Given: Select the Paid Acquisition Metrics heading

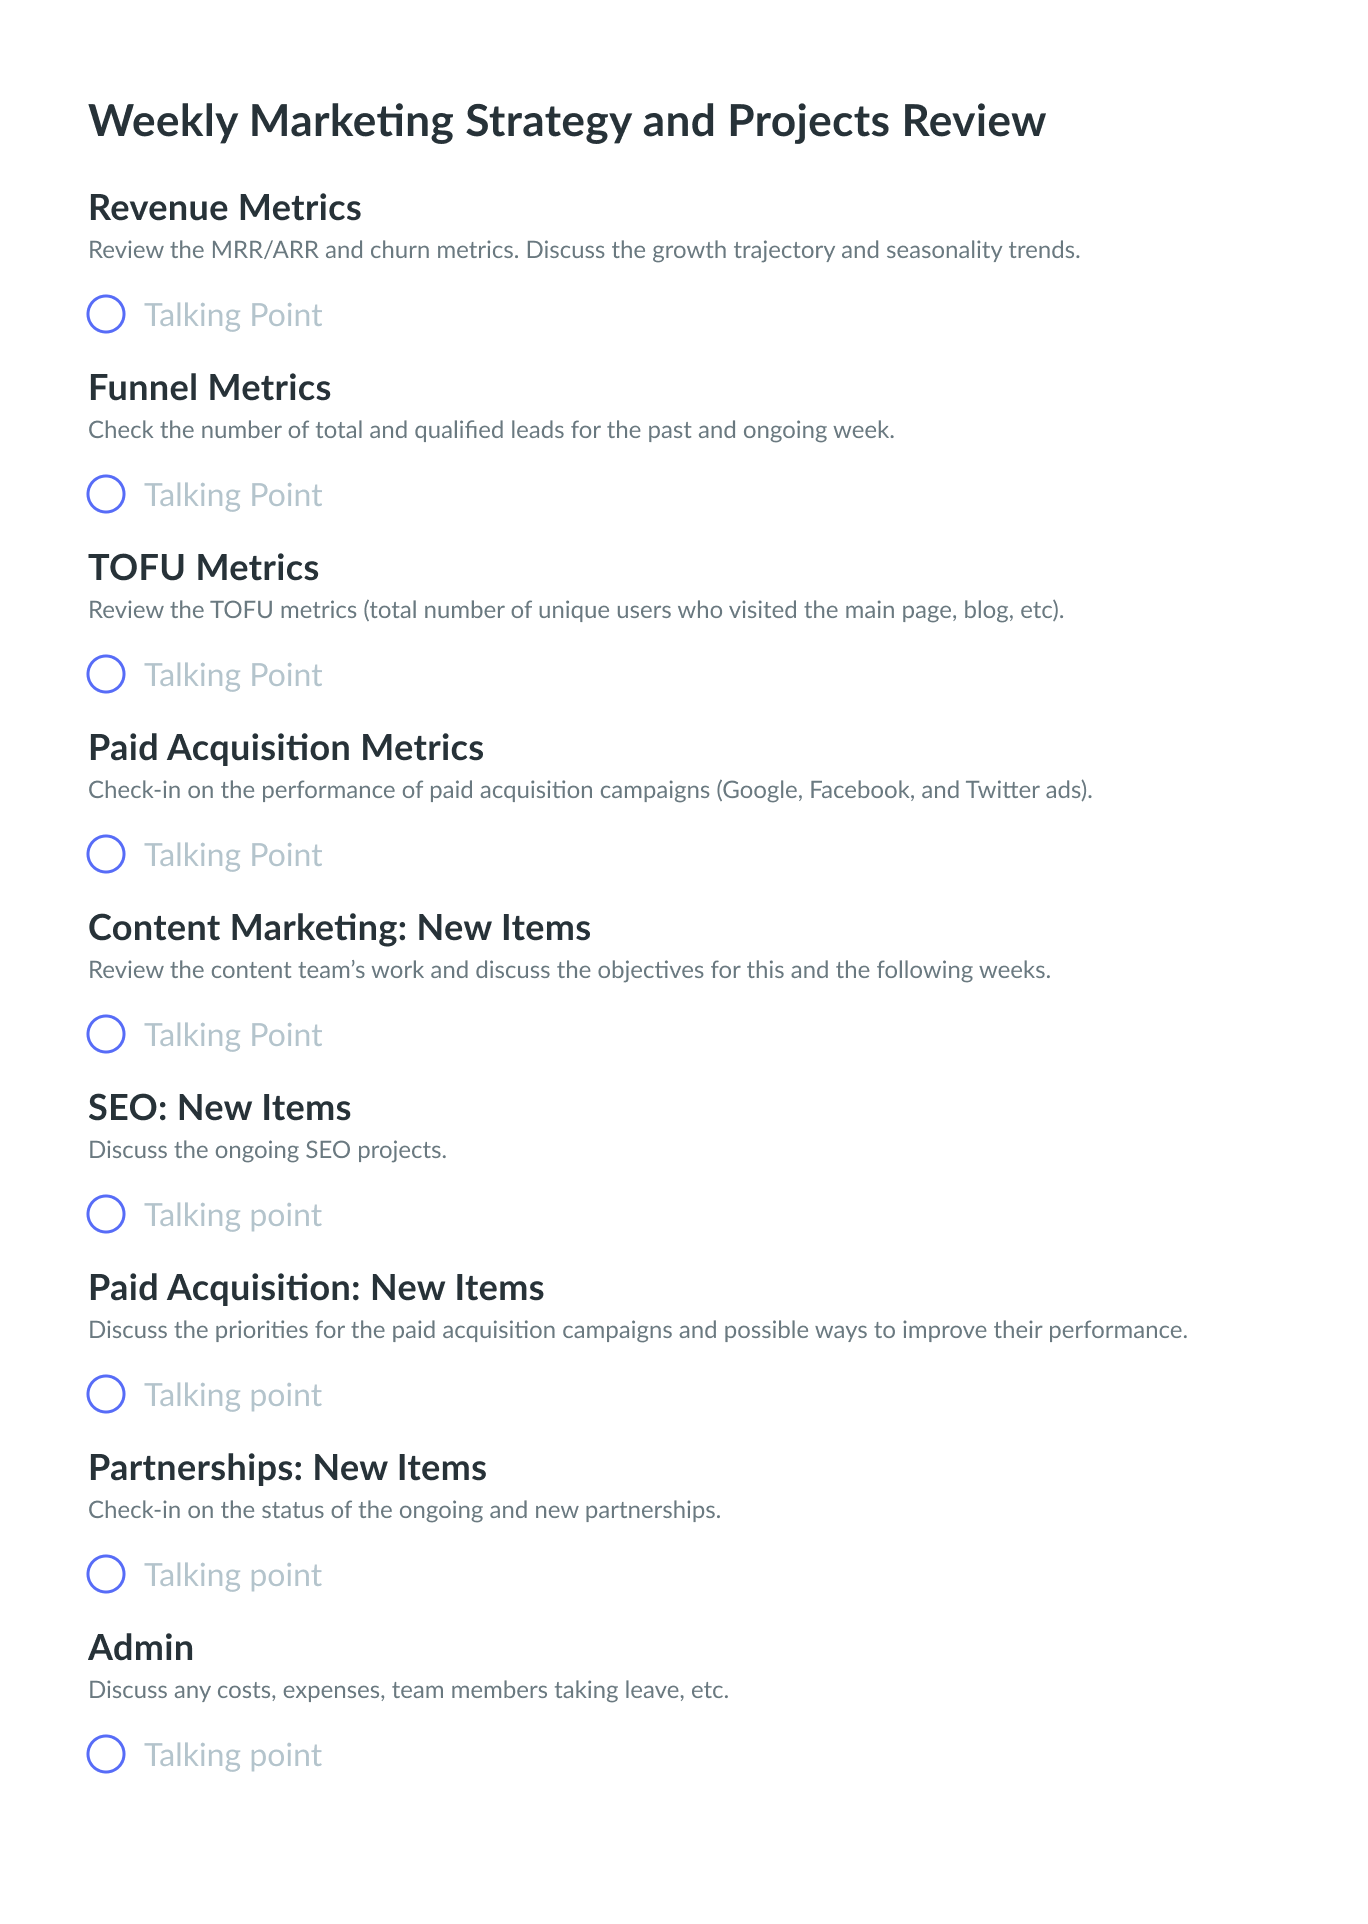Looking at the screenshot, I should [x=286, y=748].
